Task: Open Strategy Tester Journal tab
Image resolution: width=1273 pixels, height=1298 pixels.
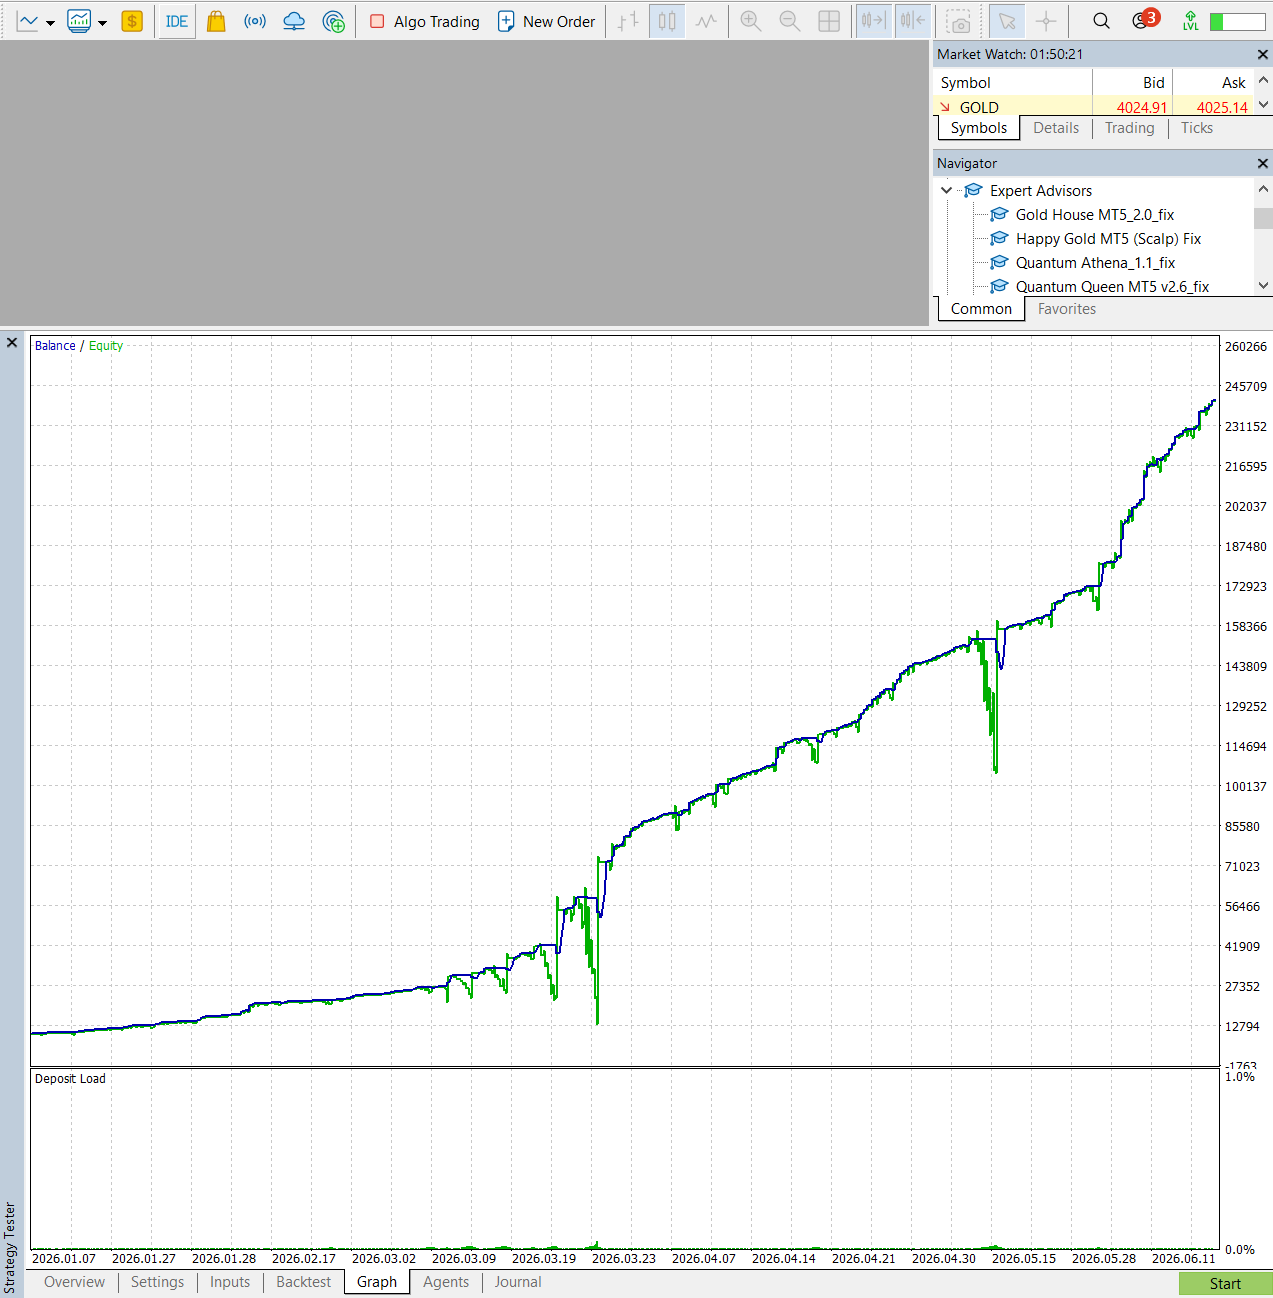Action: point(518,1282)
